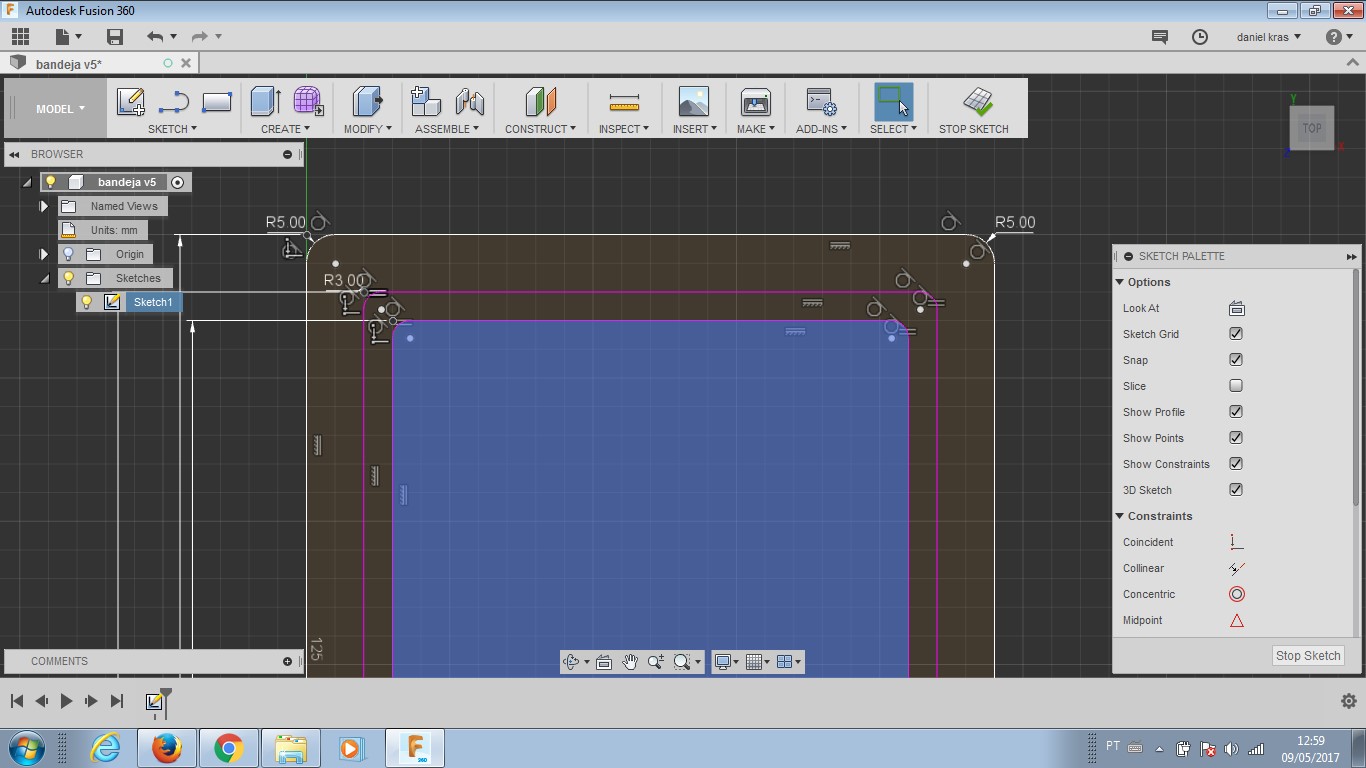Screen dimensions: 1366x768
Task: Play the design timeline
Action: pos(66,701)
